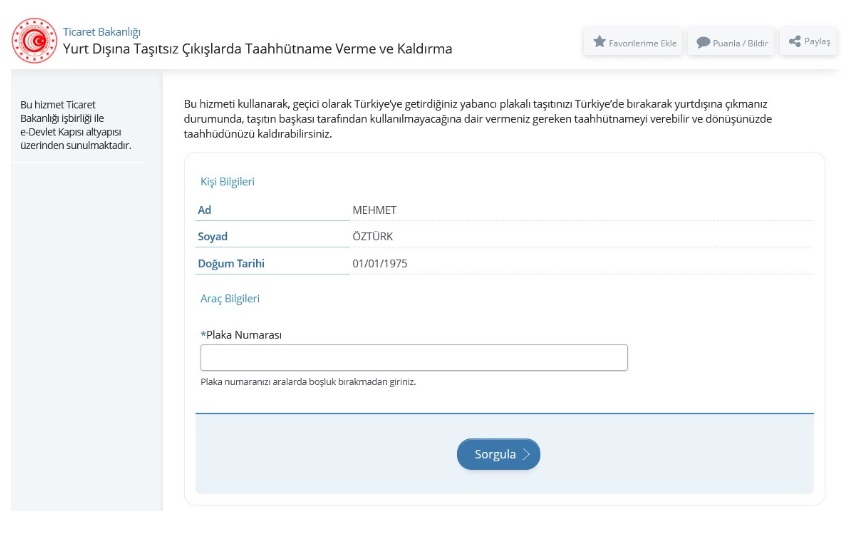The image size is (860, 544).
Task: Click the share icon next to Paylaş
Action: [x=795, y=41]
